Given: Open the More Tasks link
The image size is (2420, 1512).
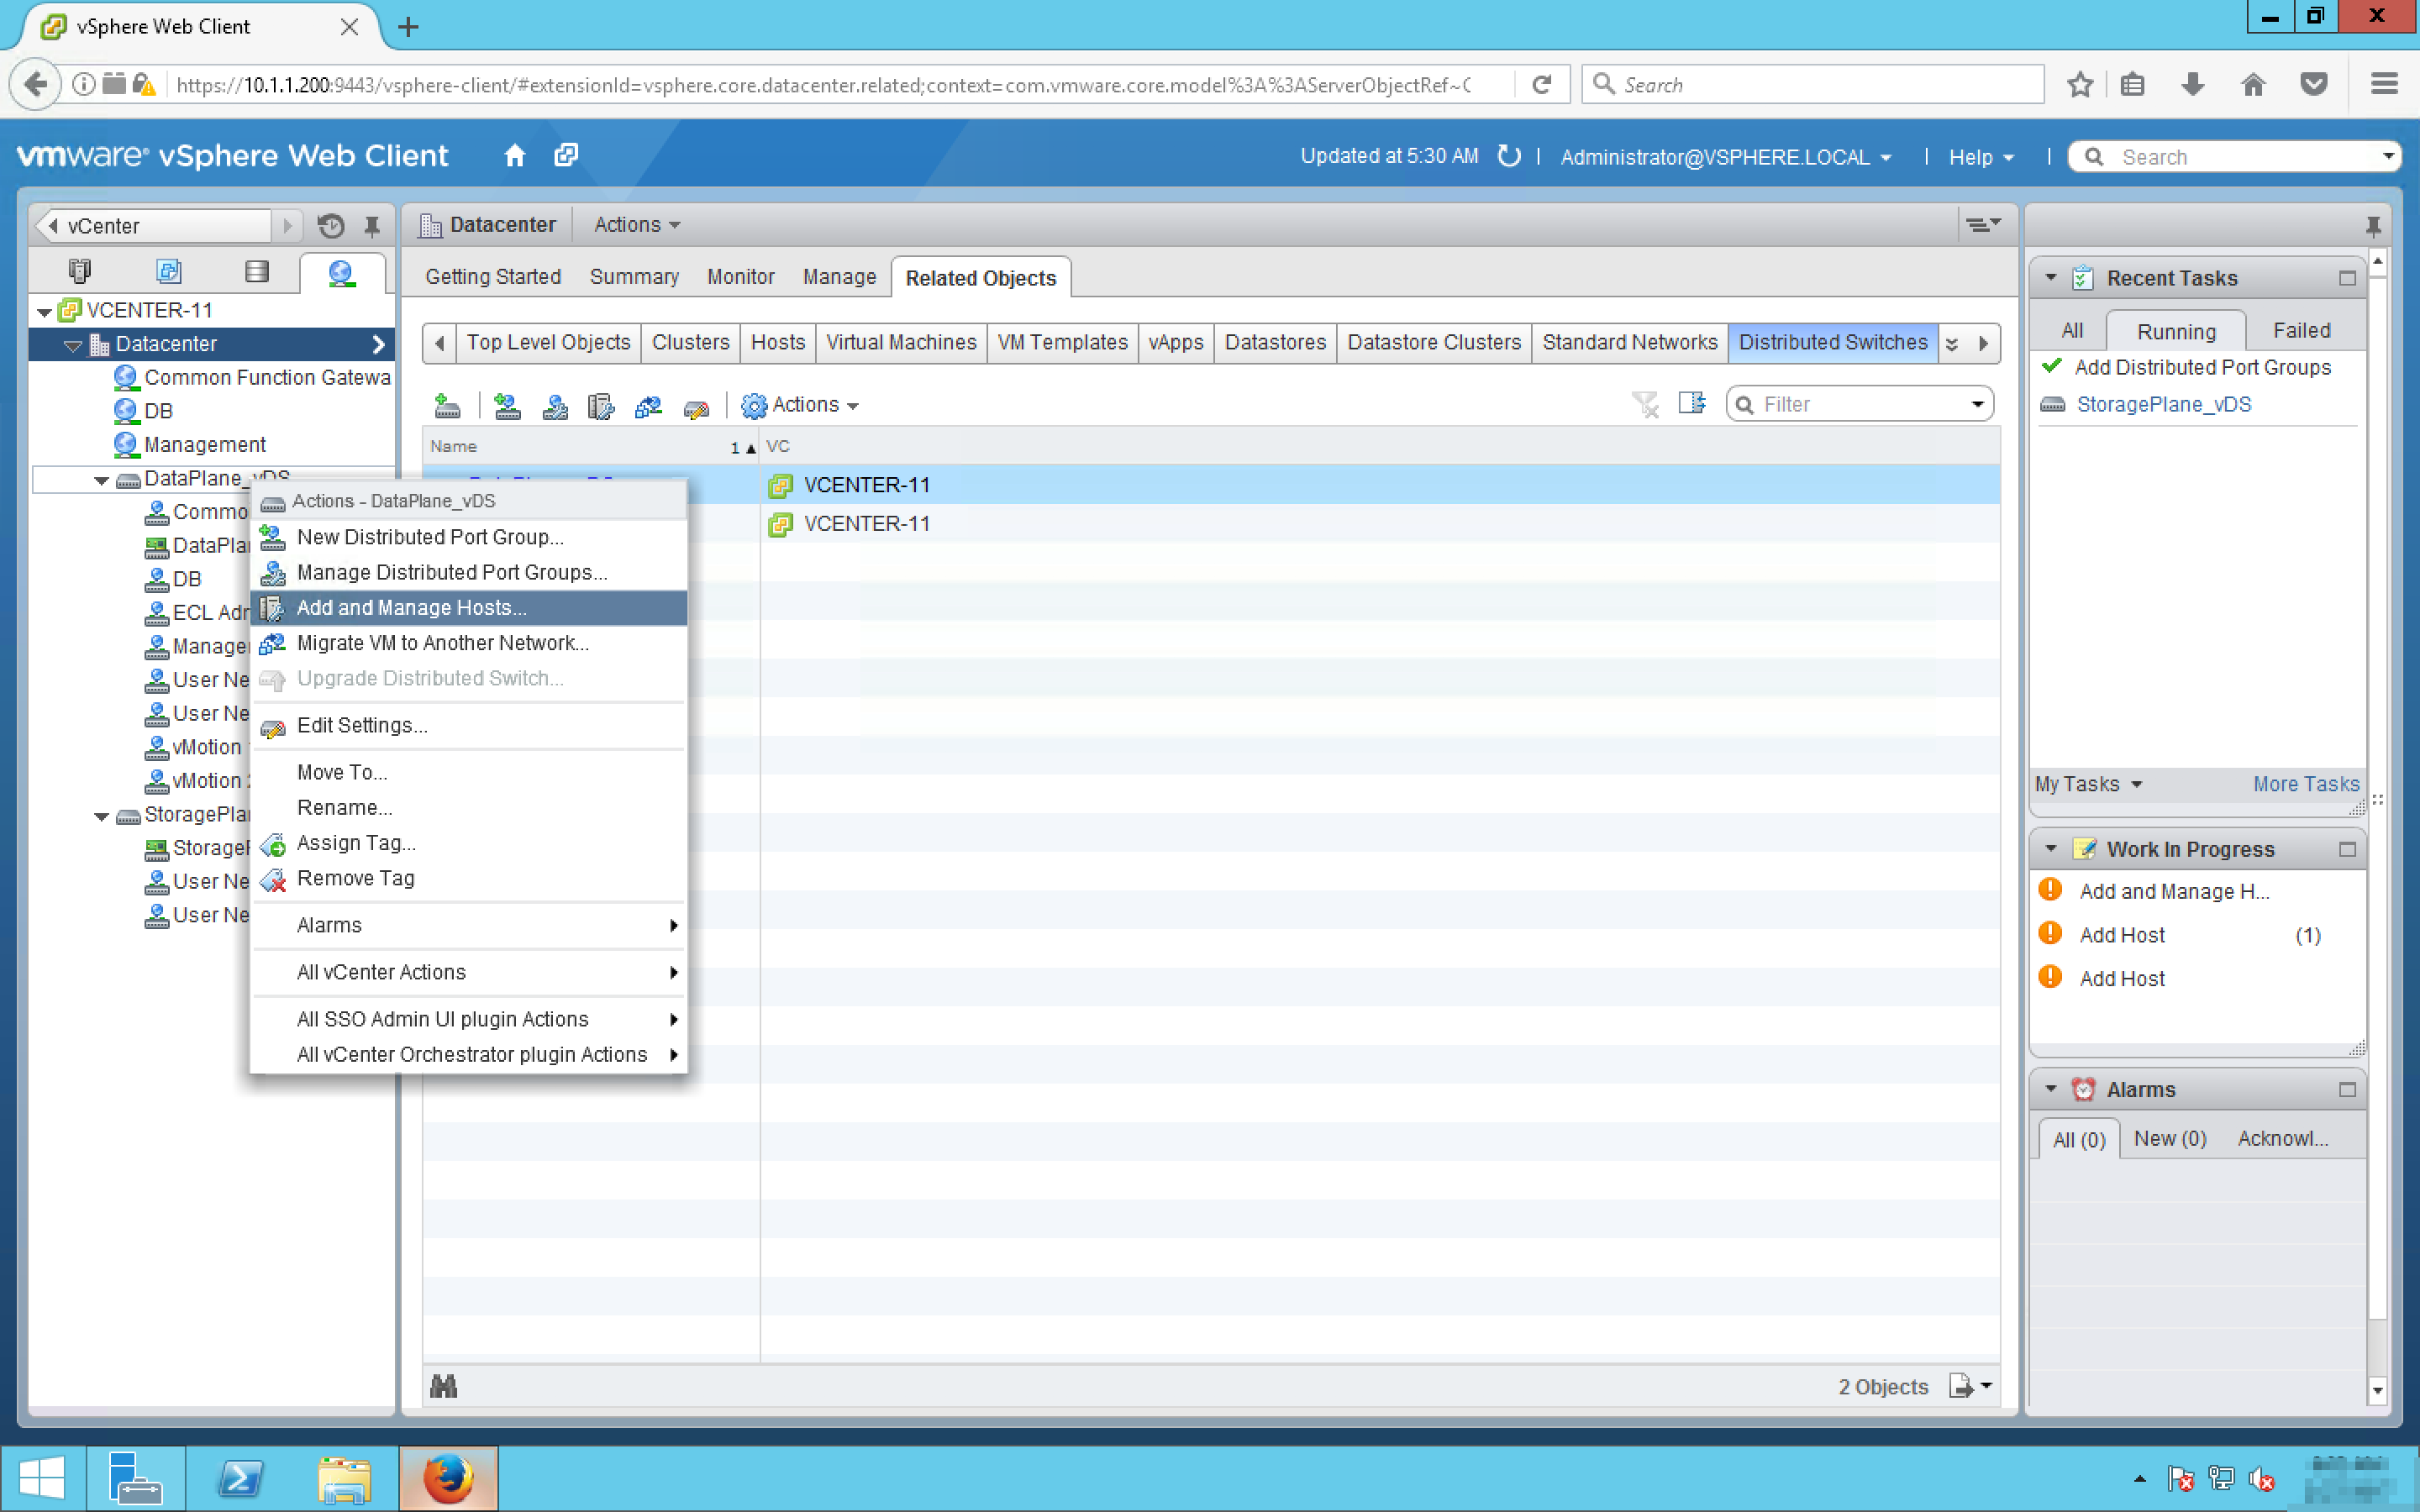Looking at the screenshot, I should pyautogui.click(x=2305, y=784).
